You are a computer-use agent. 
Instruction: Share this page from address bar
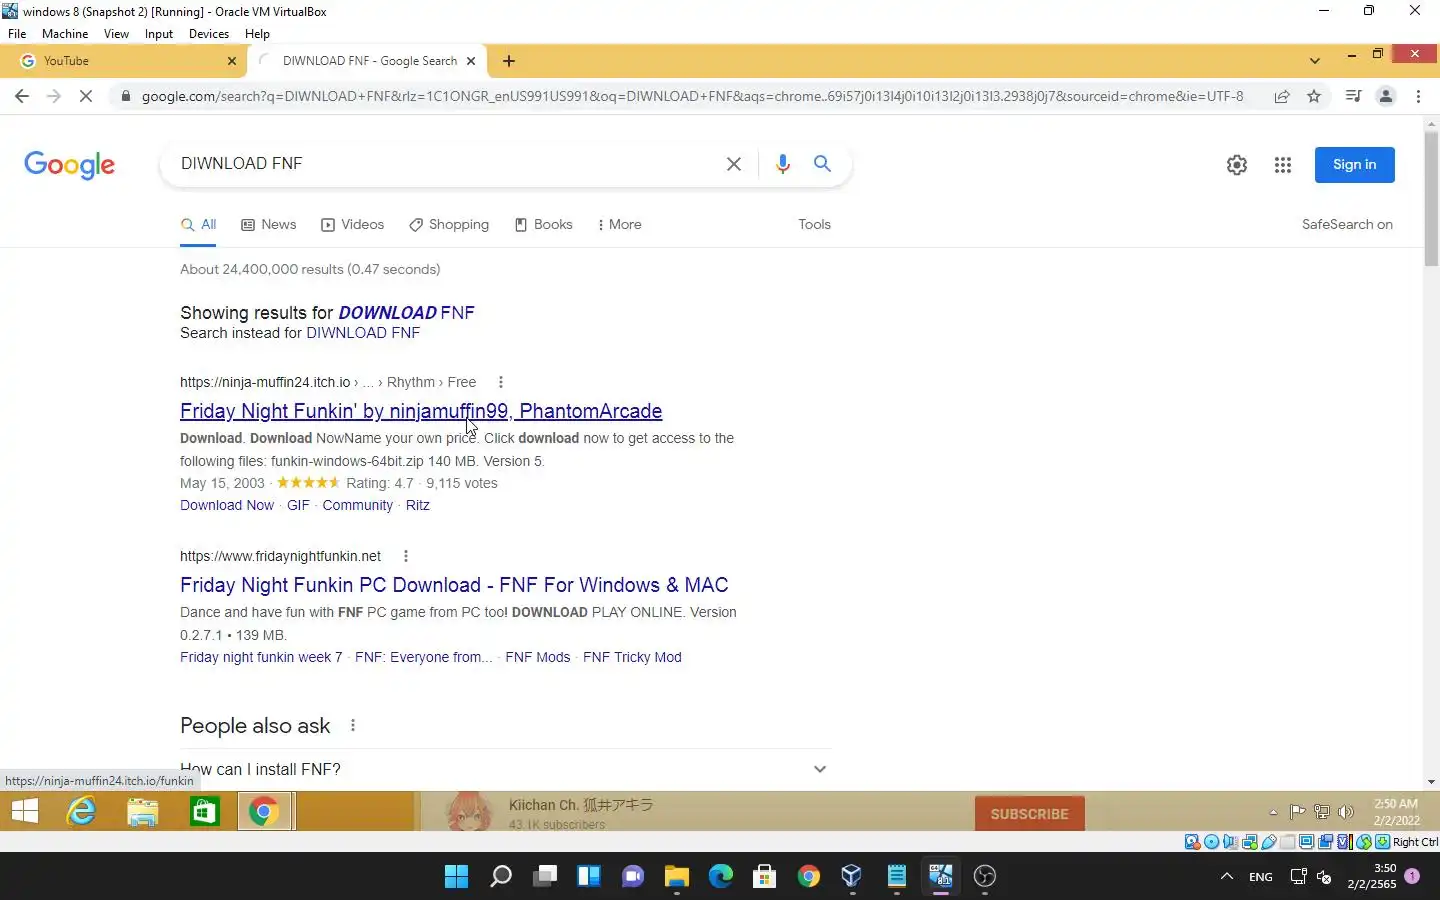click(1281, 96)
